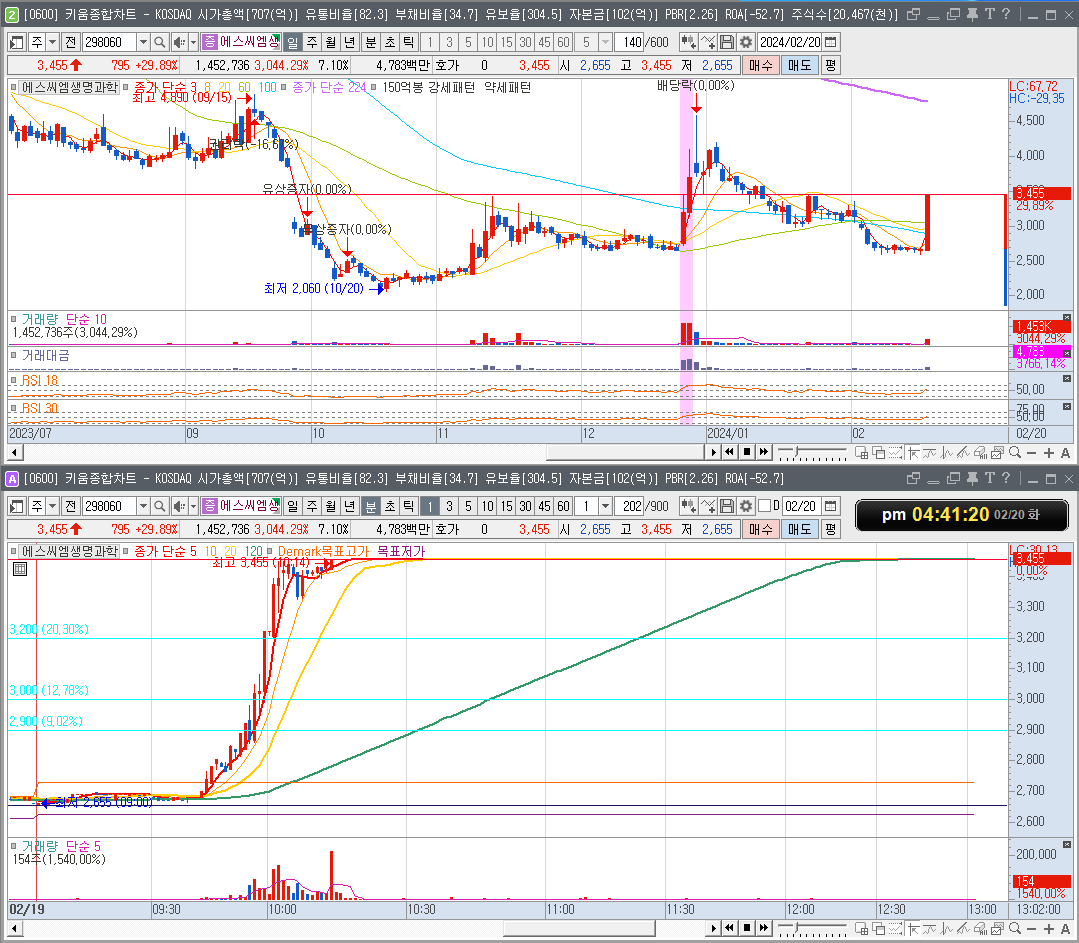Open 주 market dropdown arrow in bottom chart

point(52,507)
